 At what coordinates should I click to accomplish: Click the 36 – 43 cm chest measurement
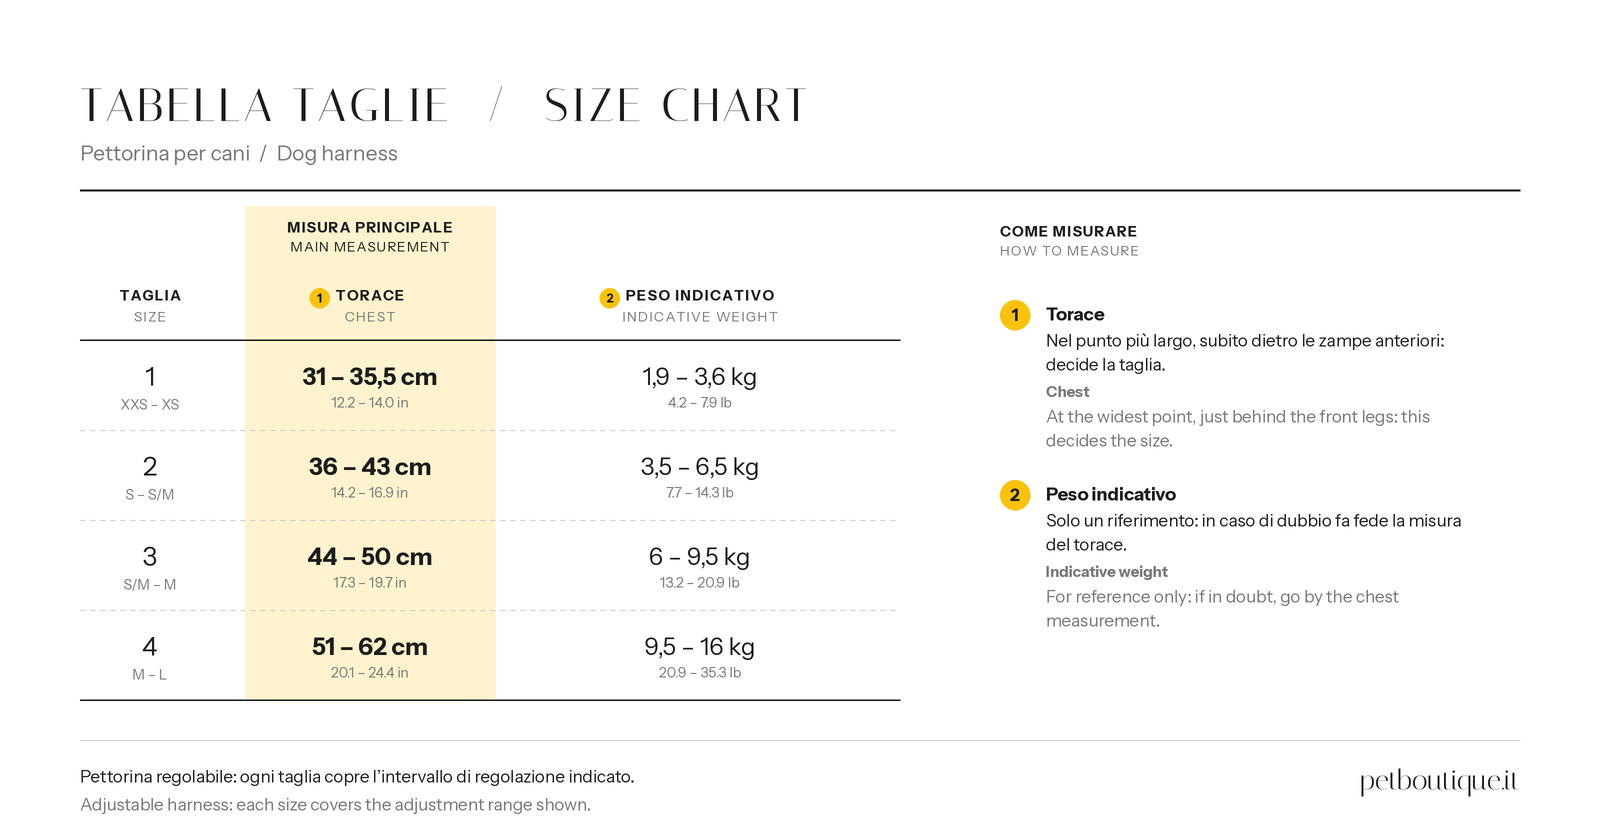370,467
